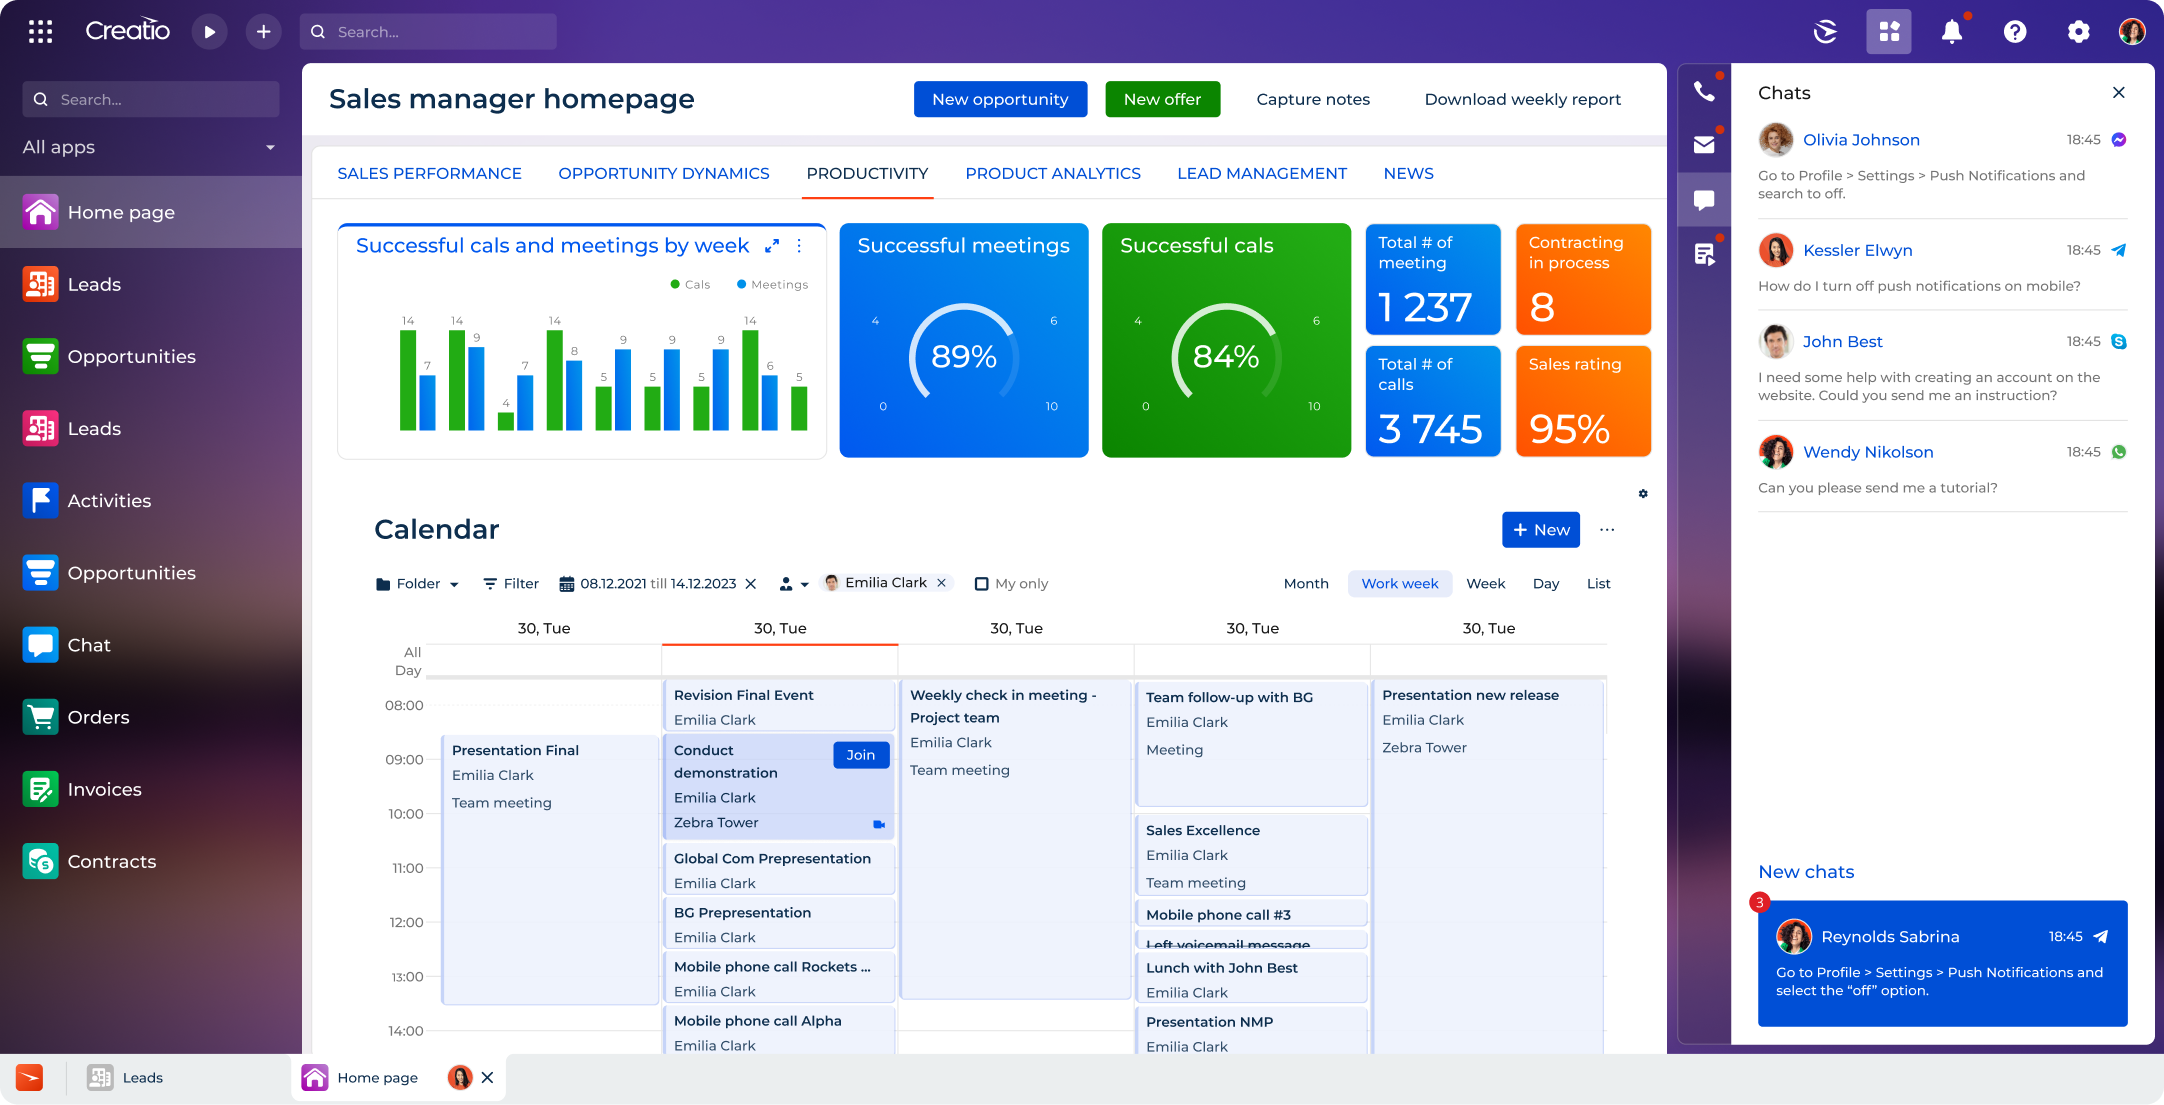Join the 'Conduct demonstration' meeting

coord(860,755)
